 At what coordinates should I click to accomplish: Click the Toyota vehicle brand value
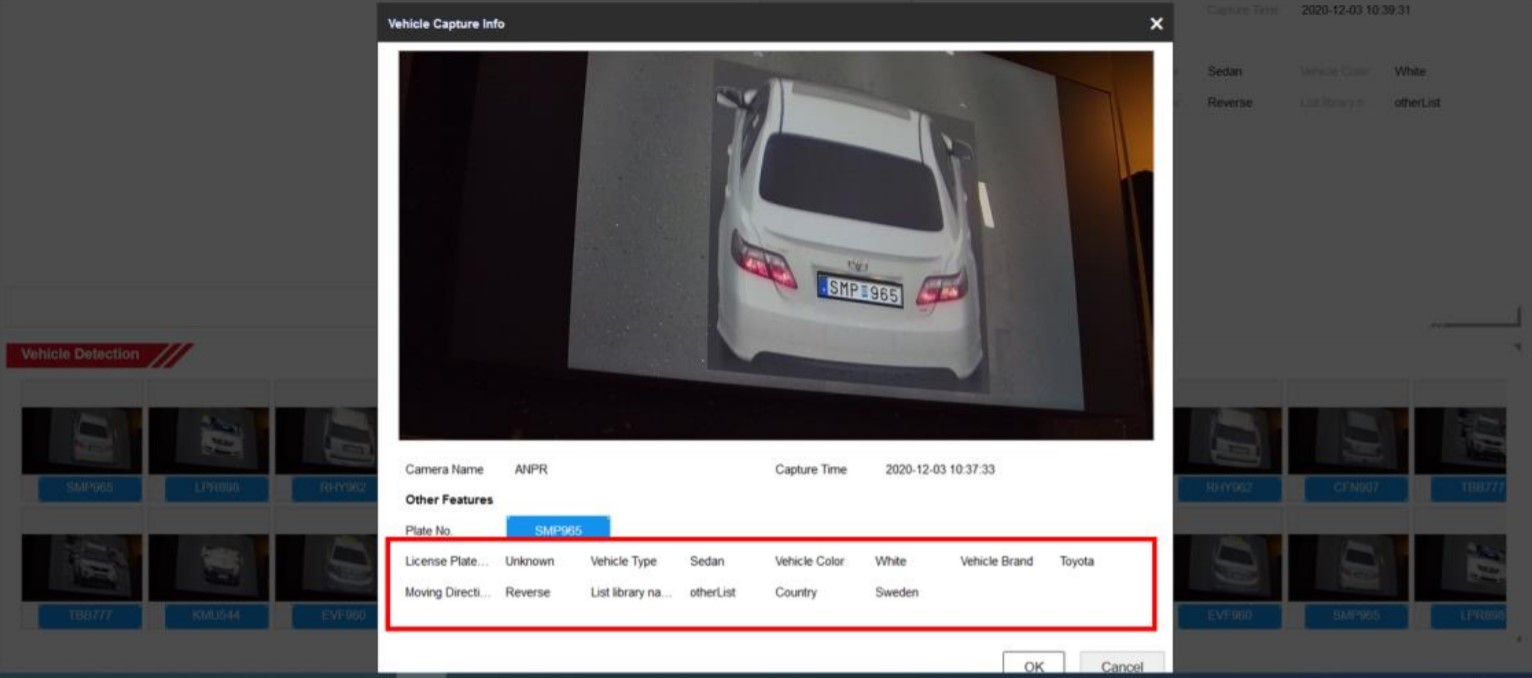coord(1076,562)
